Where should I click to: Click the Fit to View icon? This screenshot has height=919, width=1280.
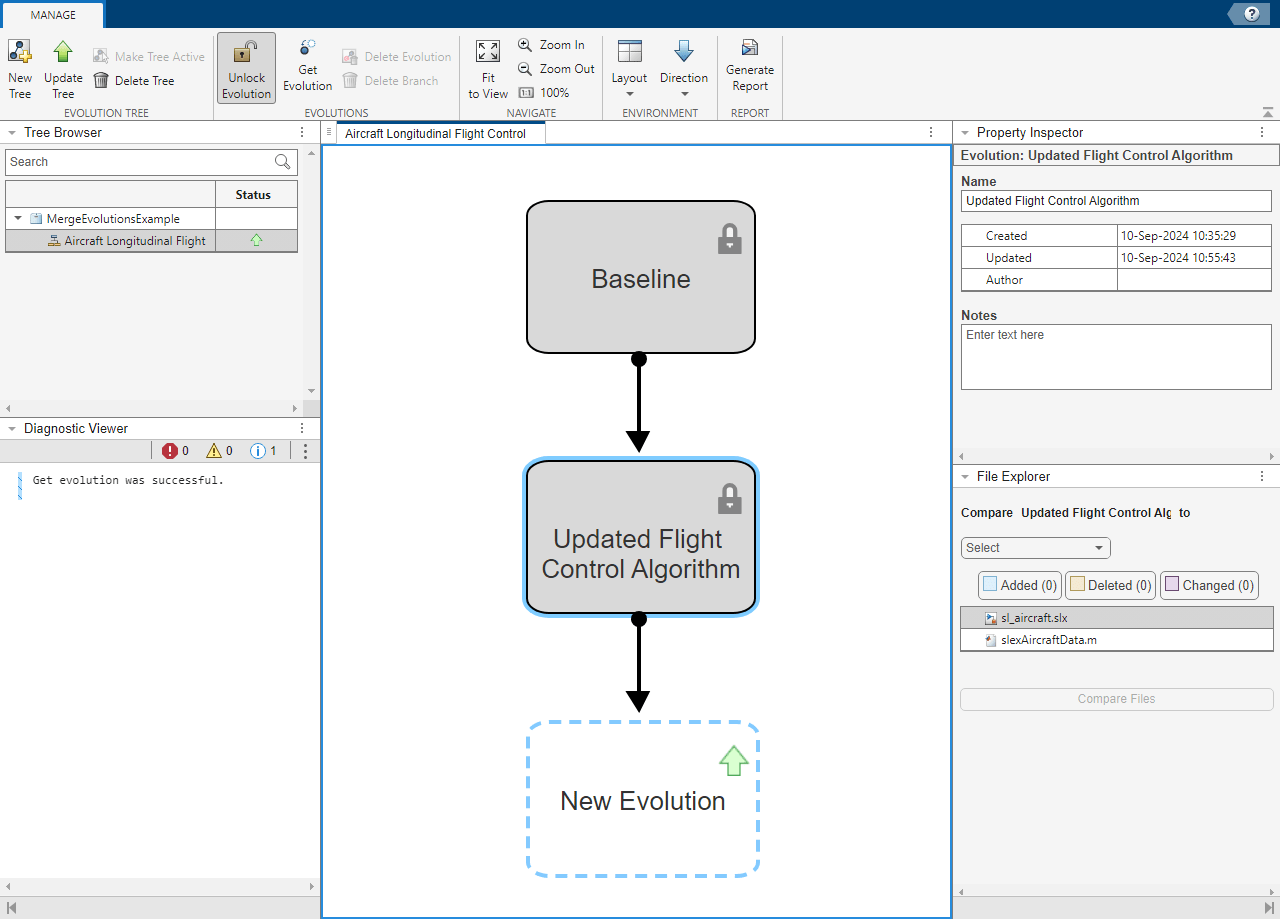pyautogui.click(x=488, y=52)
